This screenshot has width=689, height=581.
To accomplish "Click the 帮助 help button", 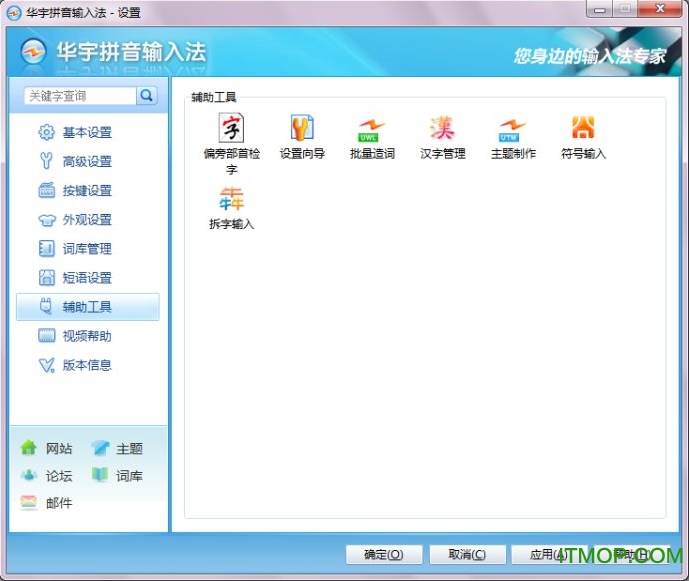I will click(x=631, y=554).
